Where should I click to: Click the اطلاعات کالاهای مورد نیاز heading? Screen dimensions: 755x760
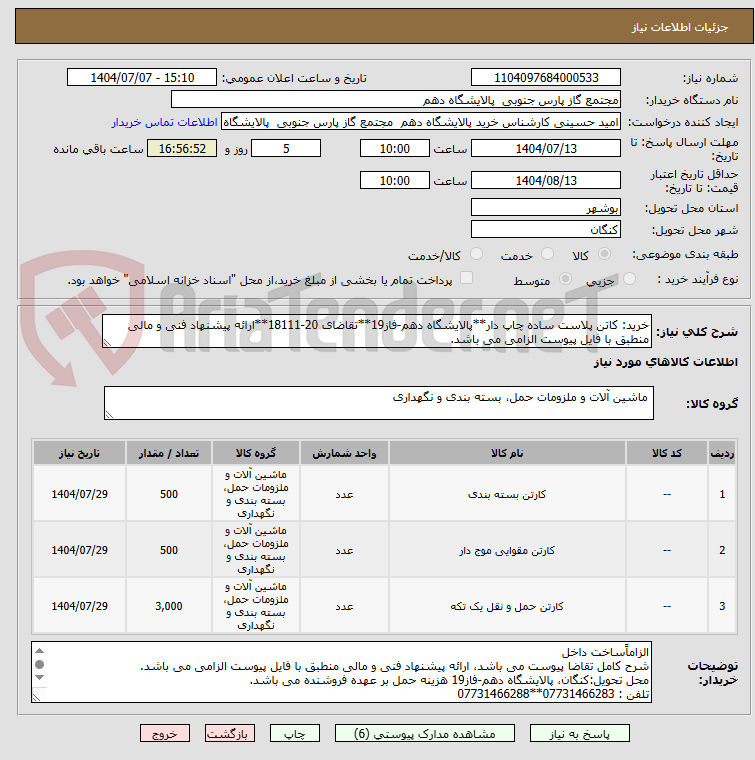[666, 363]
